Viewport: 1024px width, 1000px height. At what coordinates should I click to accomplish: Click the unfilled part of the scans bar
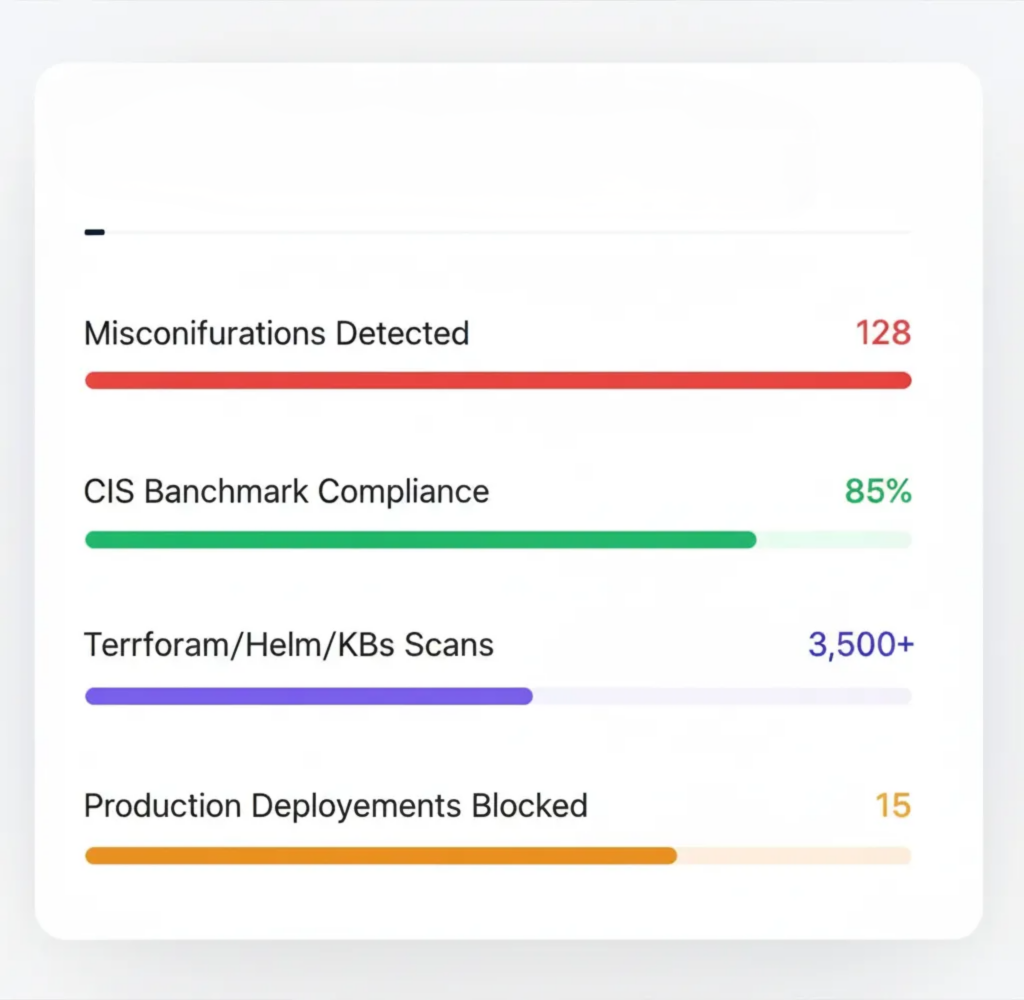pyautogui.click(x=720, y=696)
